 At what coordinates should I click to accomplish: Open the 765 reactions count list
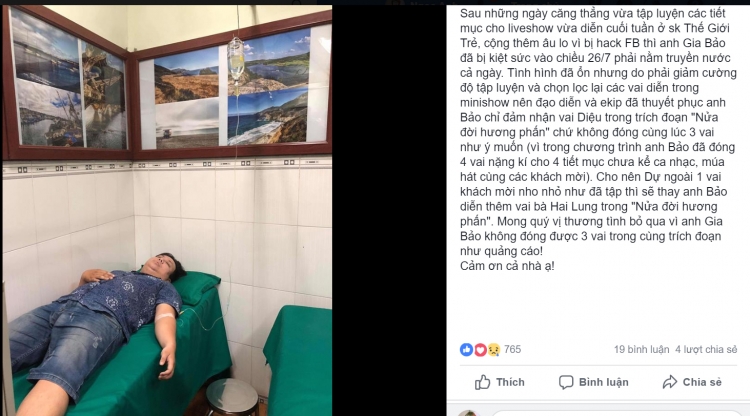pyautogui.click(x=512, y=350)
